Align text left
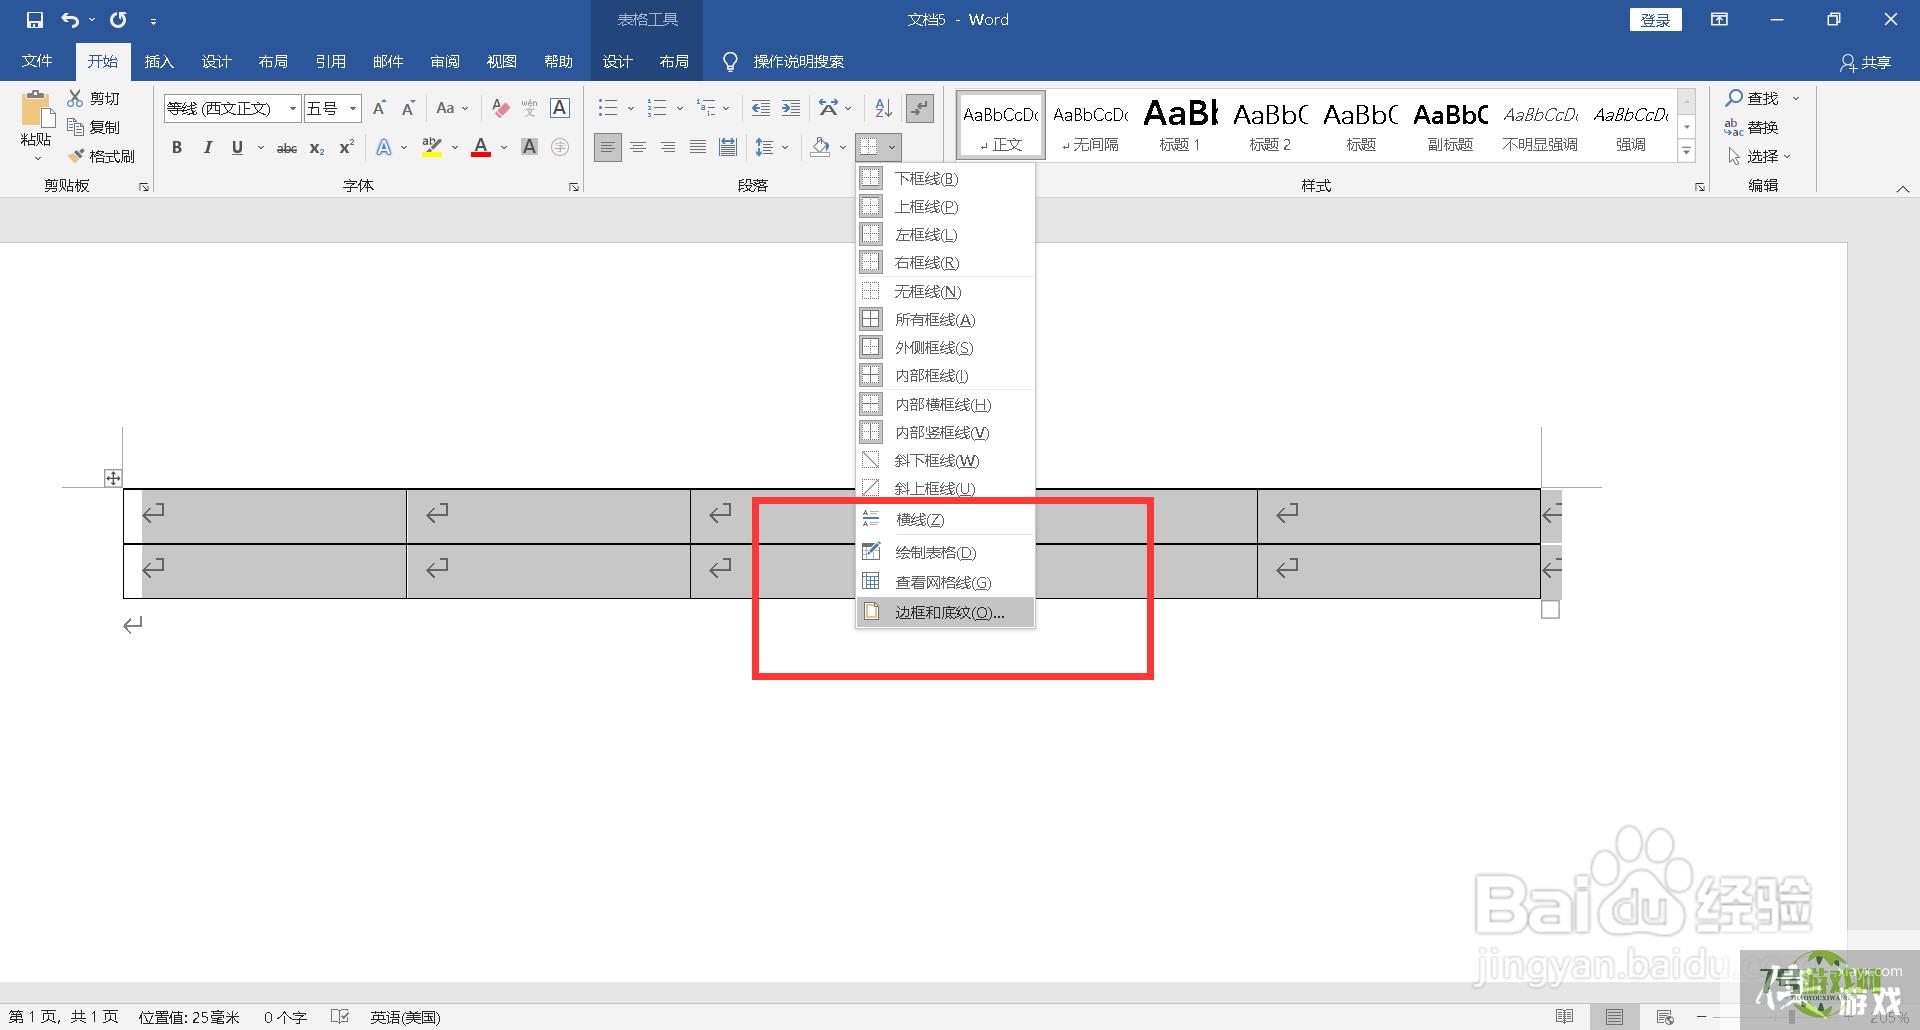 [x=607, y=148]
